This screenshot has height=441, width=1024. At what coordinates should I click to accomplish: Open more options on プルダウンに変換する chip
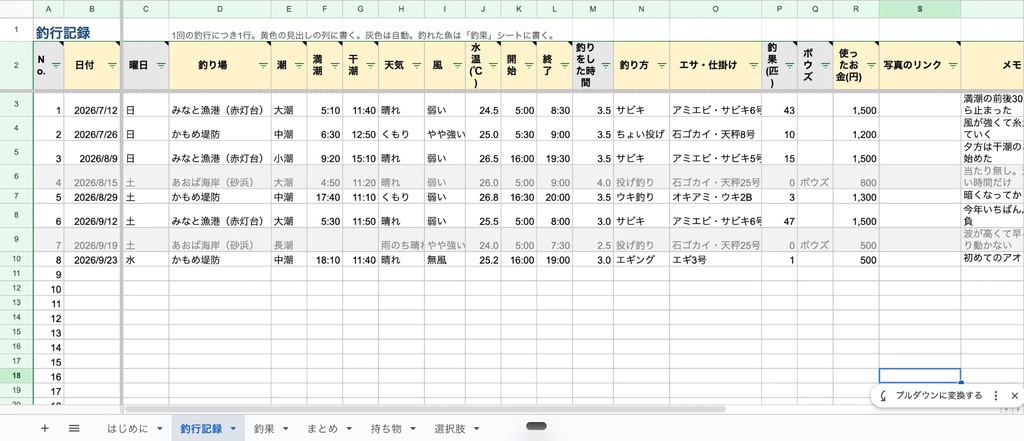point(995,395)
